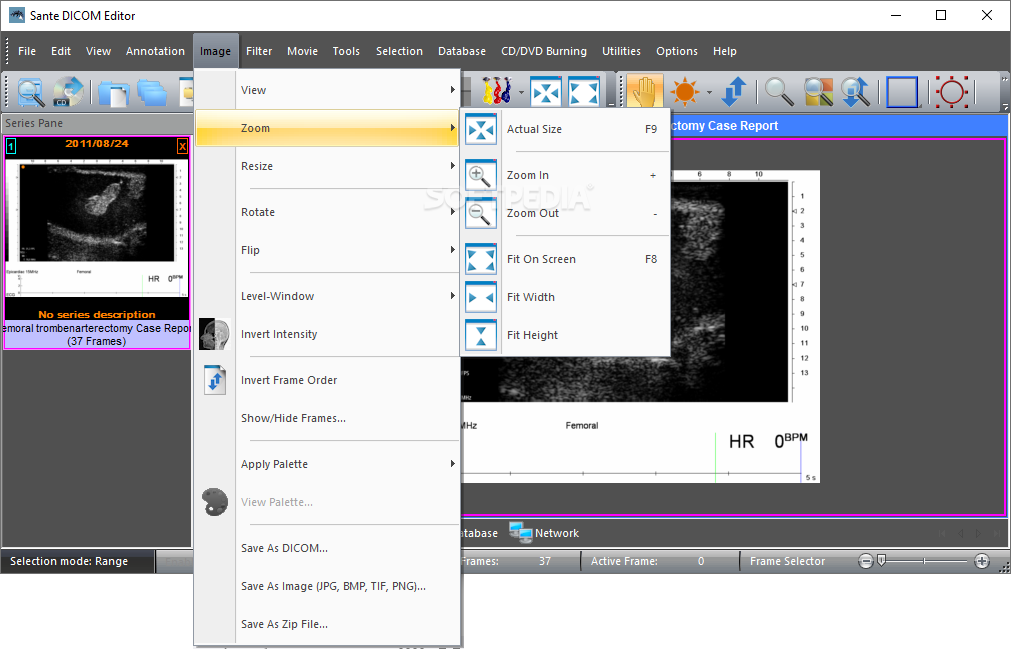The width and height of the screenshot is (1011, 649).
Task: Expand the Level-Window submenu
Action: click(327, 296)
